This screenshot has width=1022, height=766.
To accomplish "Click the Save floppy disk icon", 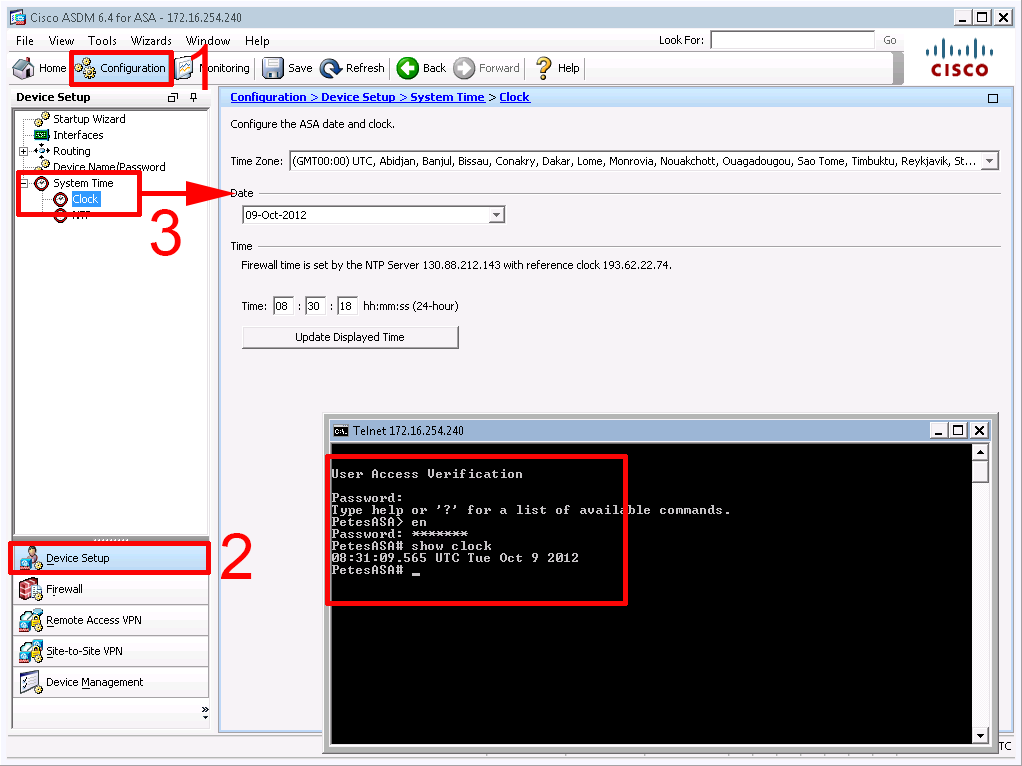I will [x=272, y=68].
